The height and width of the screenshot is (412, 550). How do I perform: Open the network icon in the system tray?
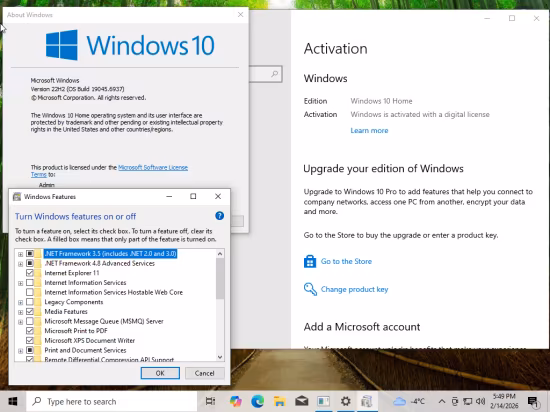click(x=468, y=401)
